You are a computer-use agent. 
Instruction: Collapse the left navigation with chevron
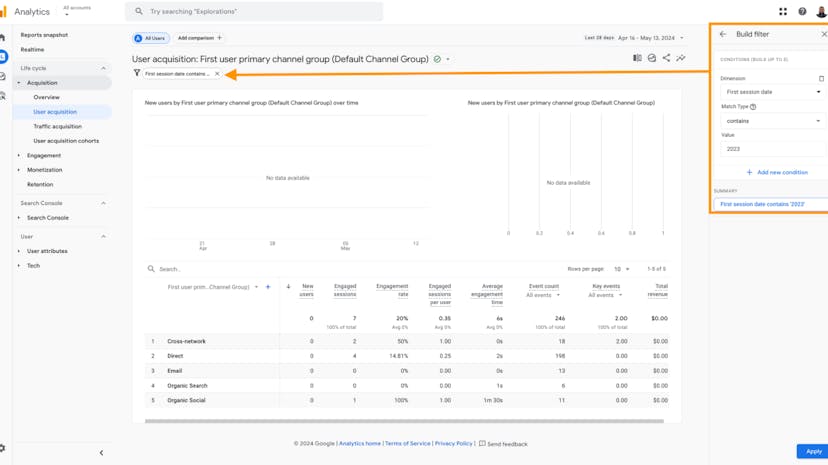coord(101,453)
